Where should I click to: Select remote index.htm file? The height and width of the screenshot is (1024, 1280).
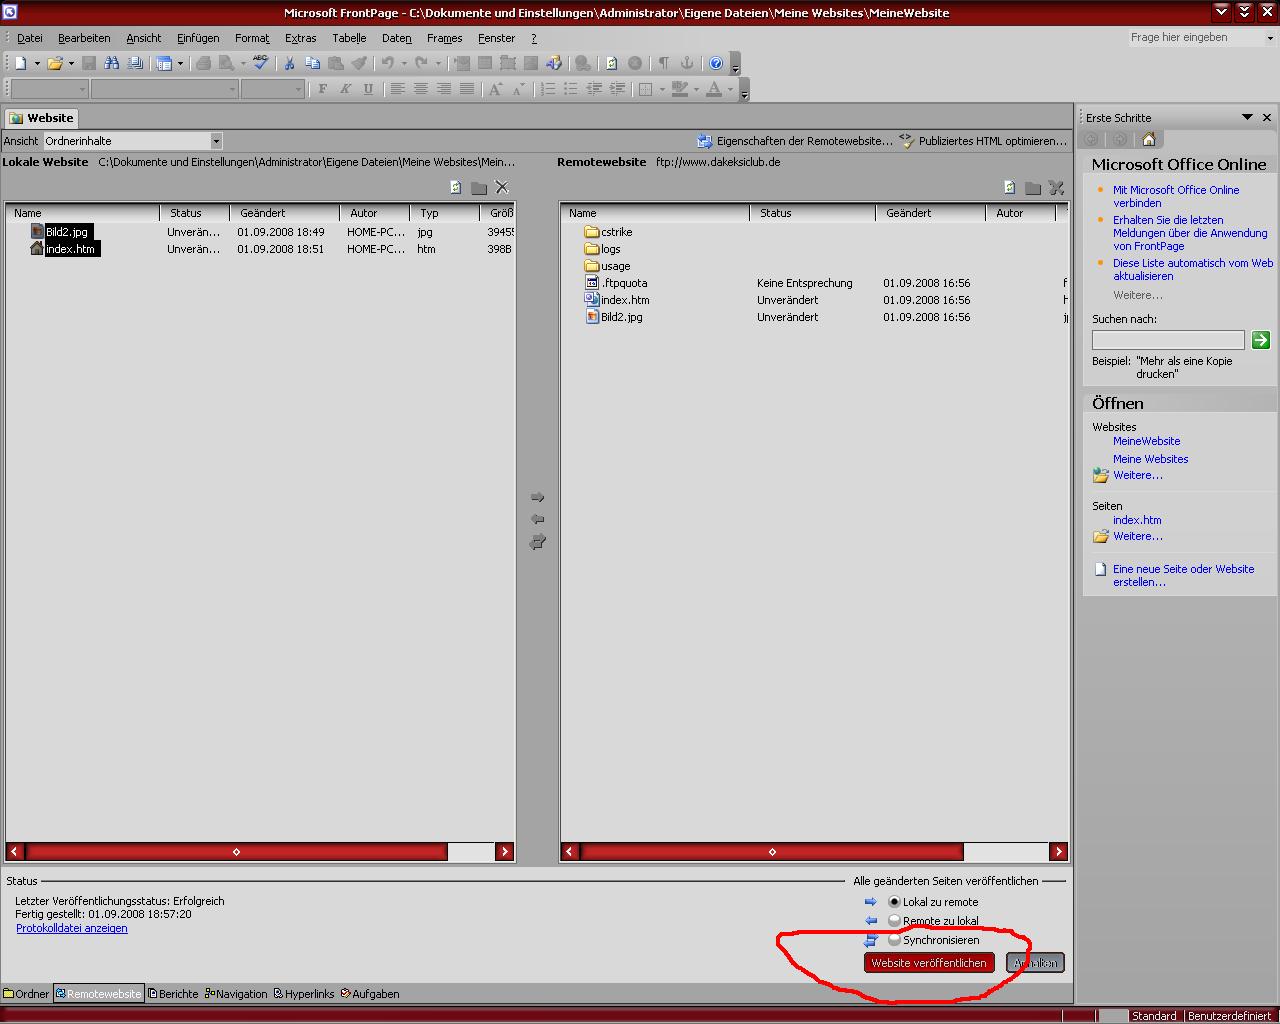[617, 300]
